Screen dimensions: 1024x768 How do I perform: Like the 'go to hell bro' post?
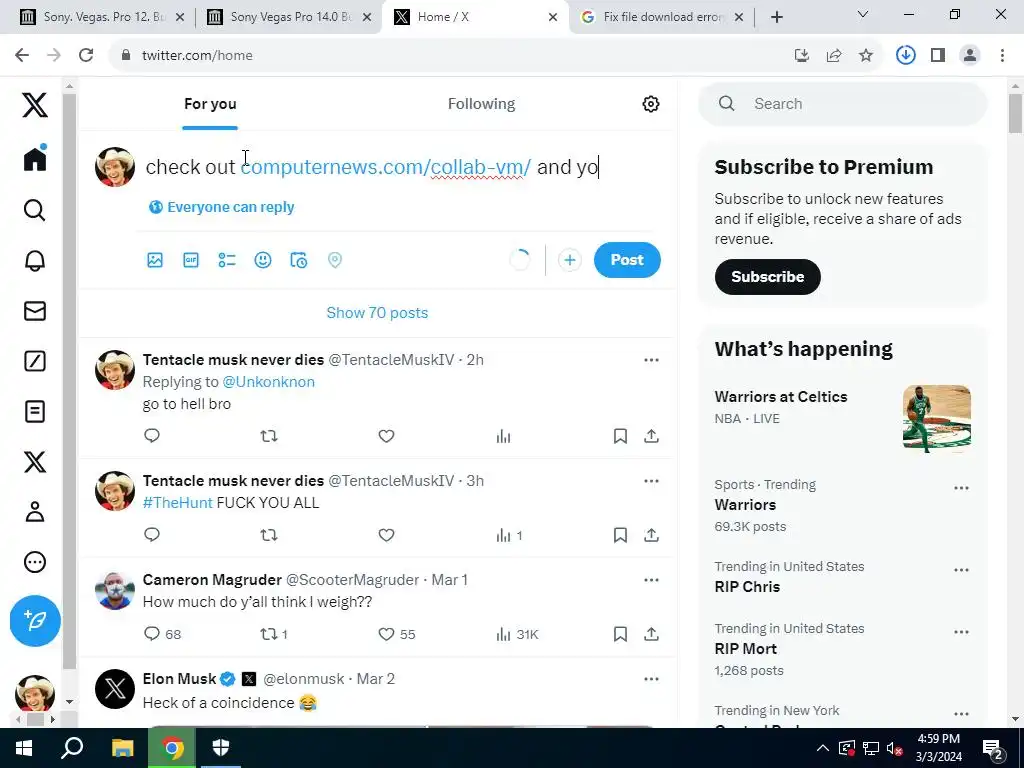387,436
